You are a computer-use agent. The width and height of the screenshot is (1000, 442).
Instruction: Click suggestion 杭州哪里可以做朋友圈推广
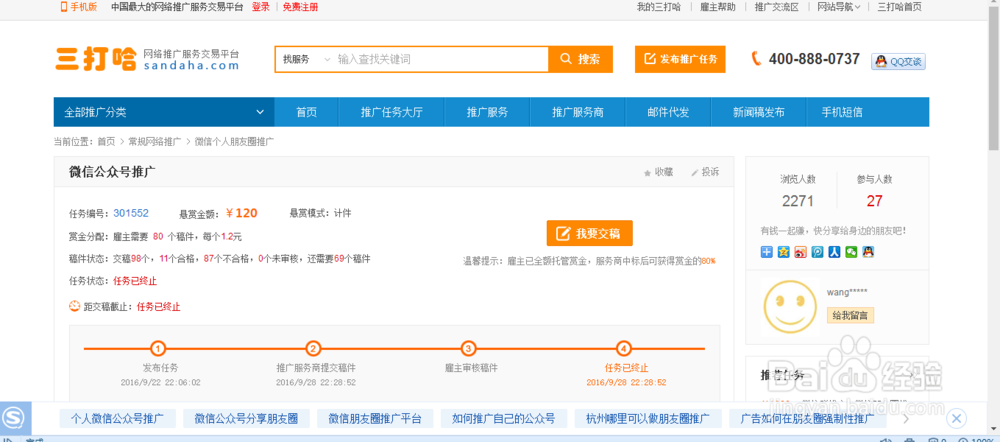click(648, 418)
